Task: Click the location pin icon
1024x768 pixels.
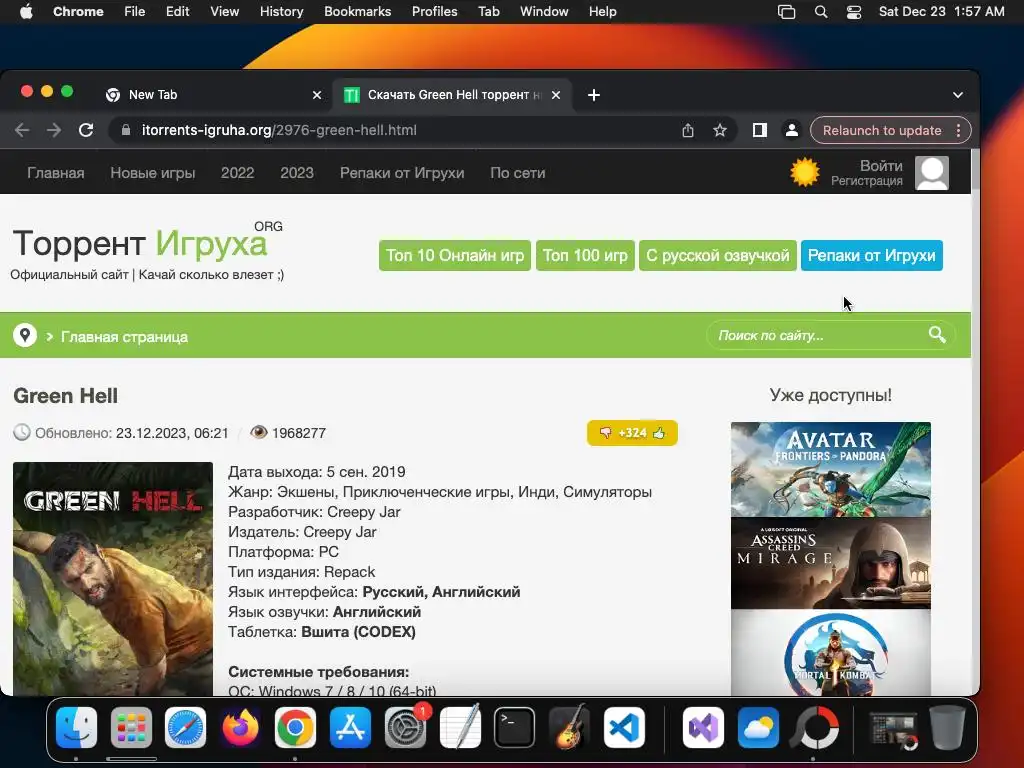Action: tap(25, 336)
